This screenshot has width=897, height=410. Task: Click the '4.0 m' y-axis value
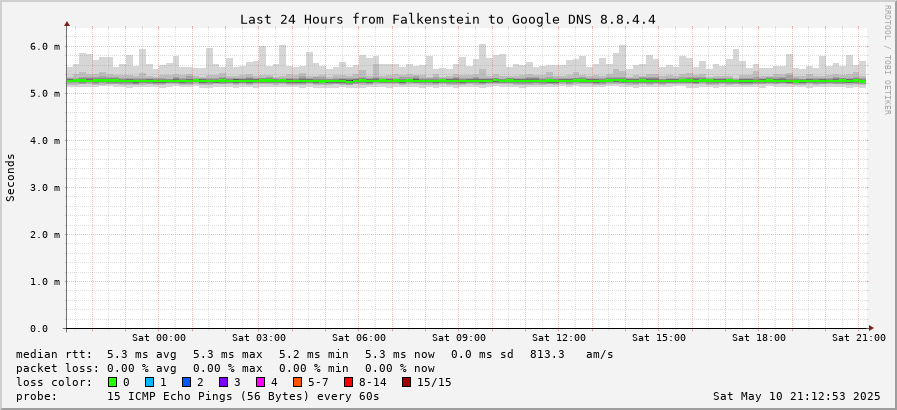coord(45,140)
